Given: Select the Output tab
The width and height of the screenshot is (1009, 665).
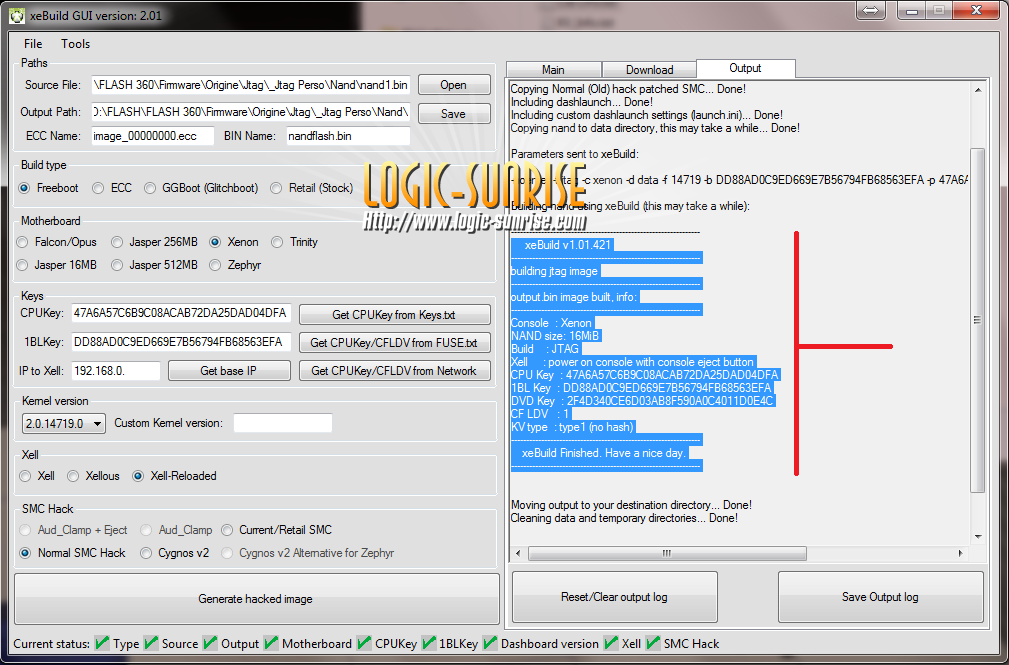Looking at the screenshot, I should coord(745,68).
